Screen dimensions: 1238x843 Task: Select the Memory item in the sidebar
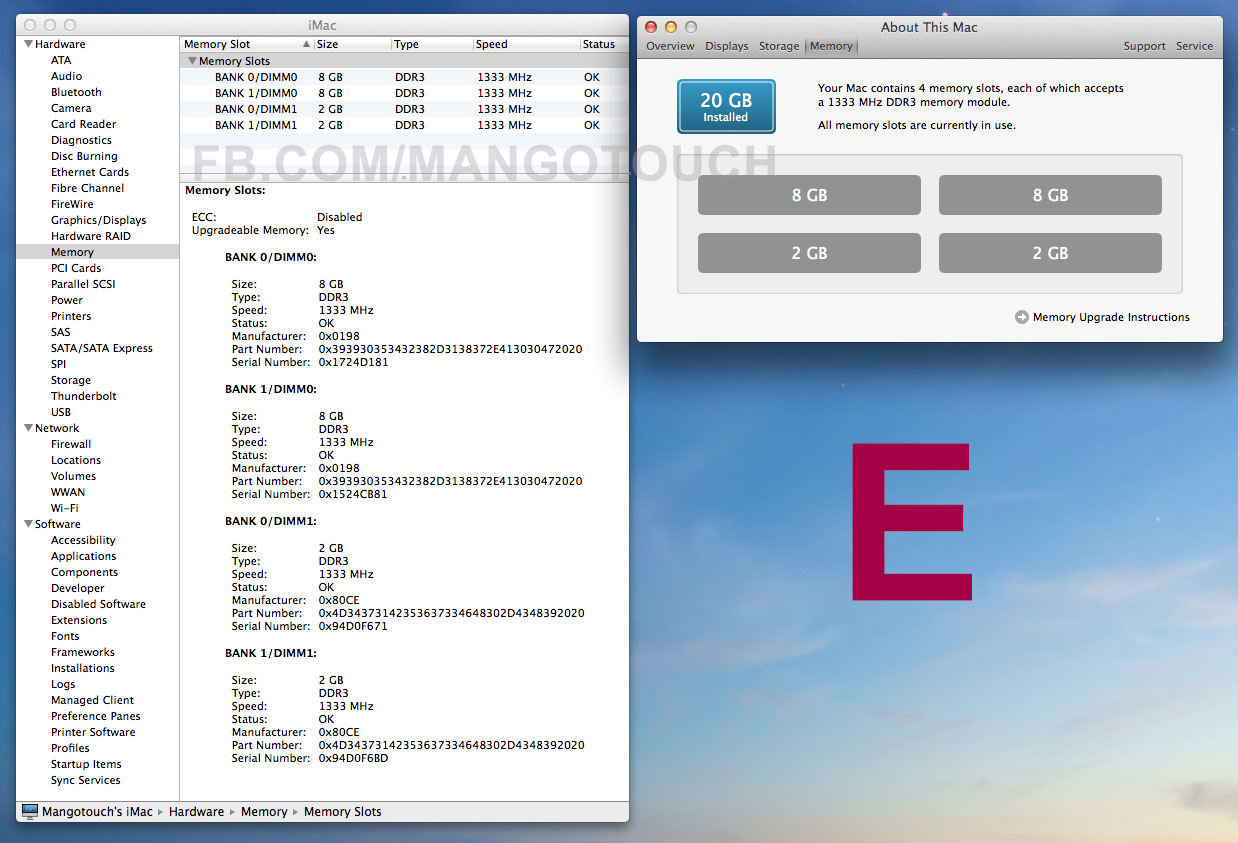click(72, 252)
